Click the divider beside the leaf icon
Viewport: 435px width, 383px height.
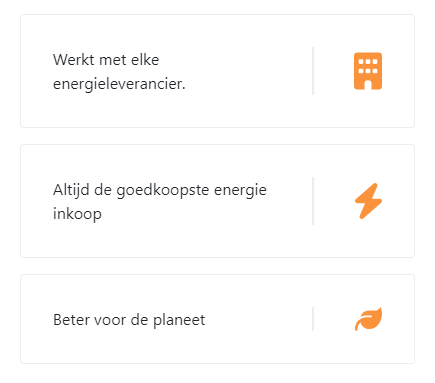pos(313,319)
